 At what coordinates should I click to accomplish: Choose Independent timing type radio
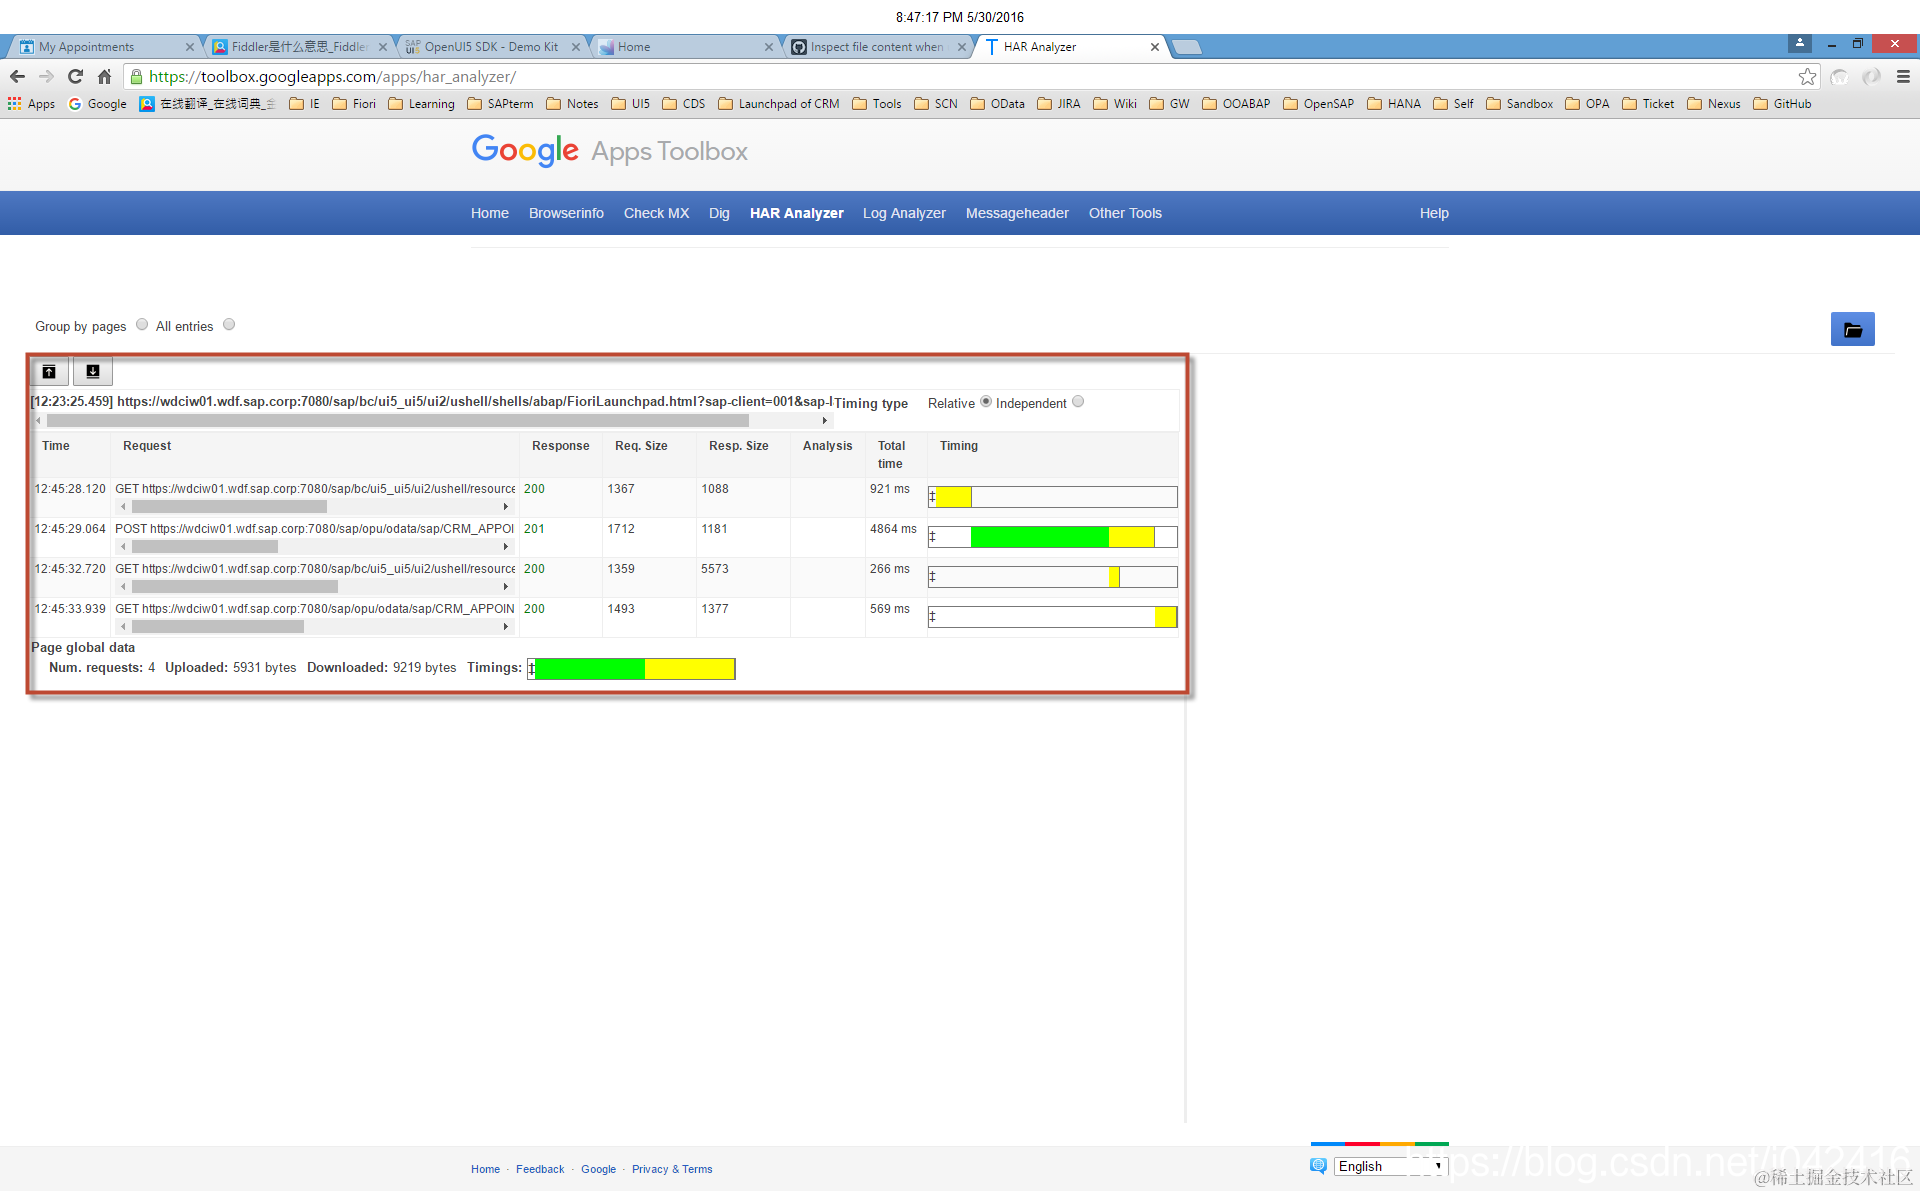(x=1078, y=402)
